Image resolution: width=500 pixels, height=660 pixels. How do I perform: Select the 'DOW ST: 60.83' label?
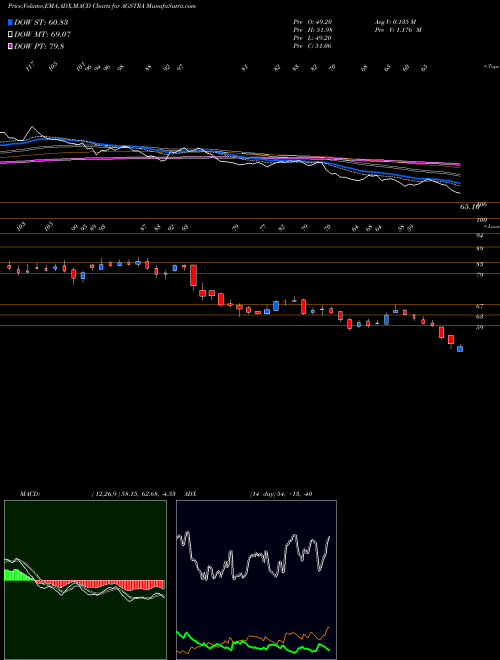tap(41, 22)
